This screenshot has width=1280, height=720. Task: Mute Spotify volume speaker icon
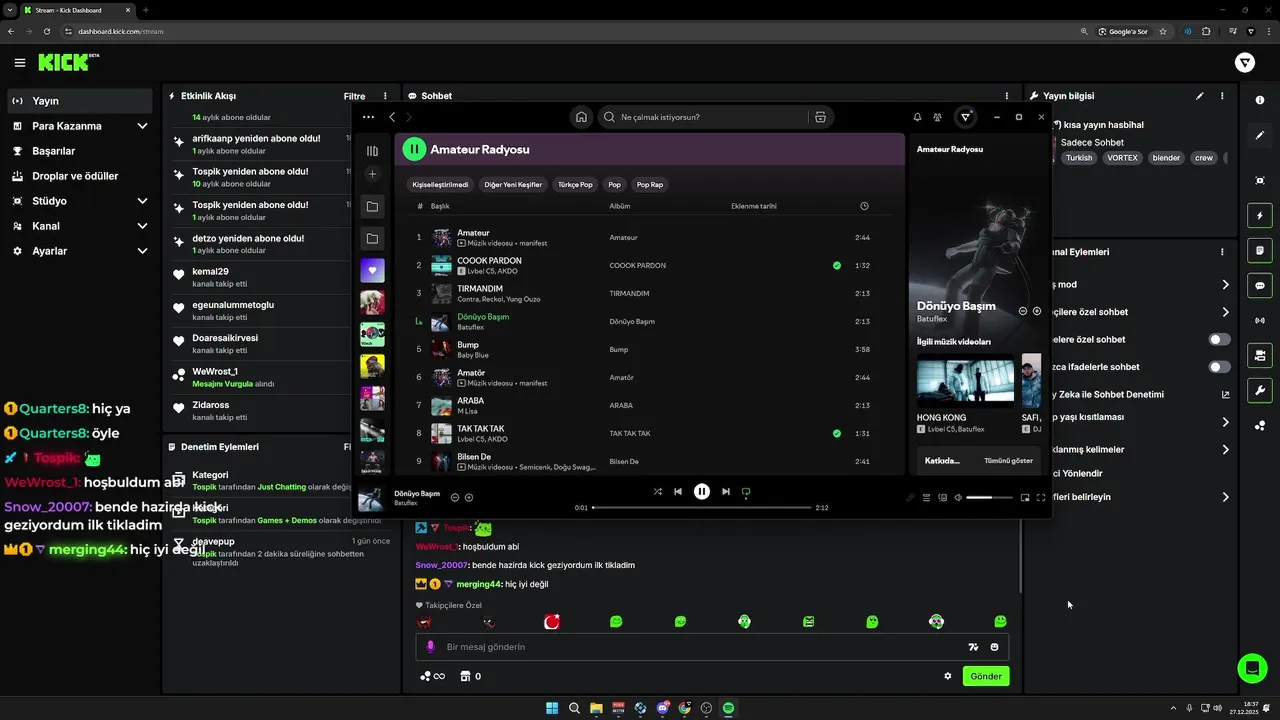click(x=958, y=497)
